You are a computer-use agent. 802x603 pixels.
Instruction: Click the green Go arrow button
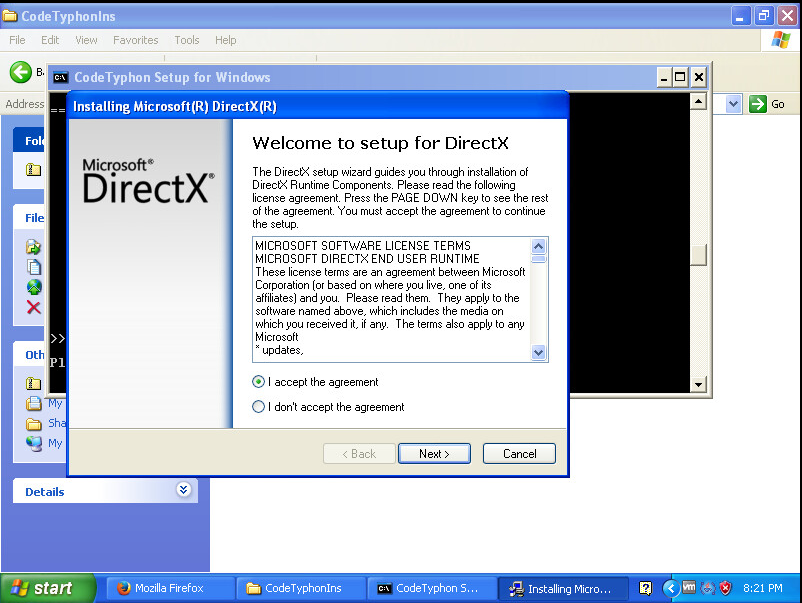tap(759, 104)
